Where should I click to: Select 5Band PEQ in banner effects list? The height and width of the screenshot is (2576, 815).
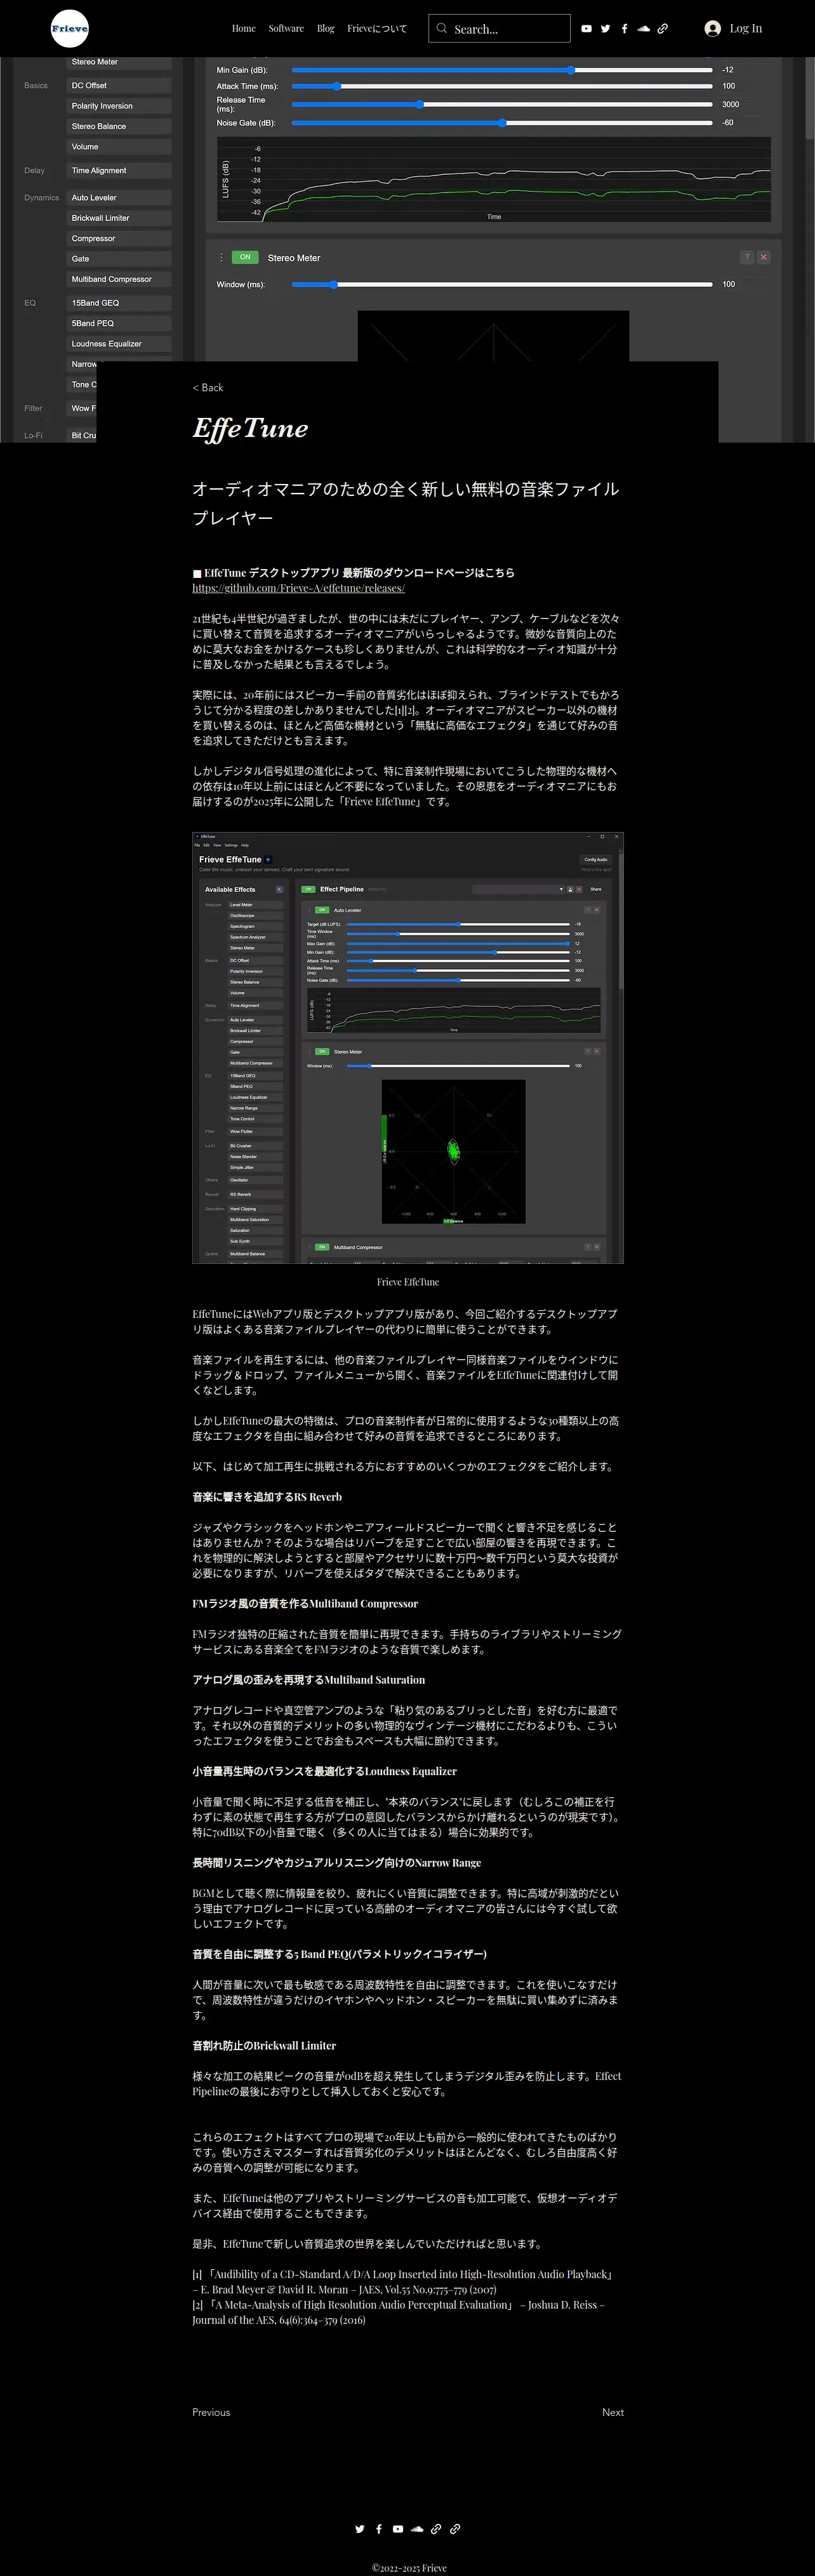pyautogui.click(x=119, y=324)
